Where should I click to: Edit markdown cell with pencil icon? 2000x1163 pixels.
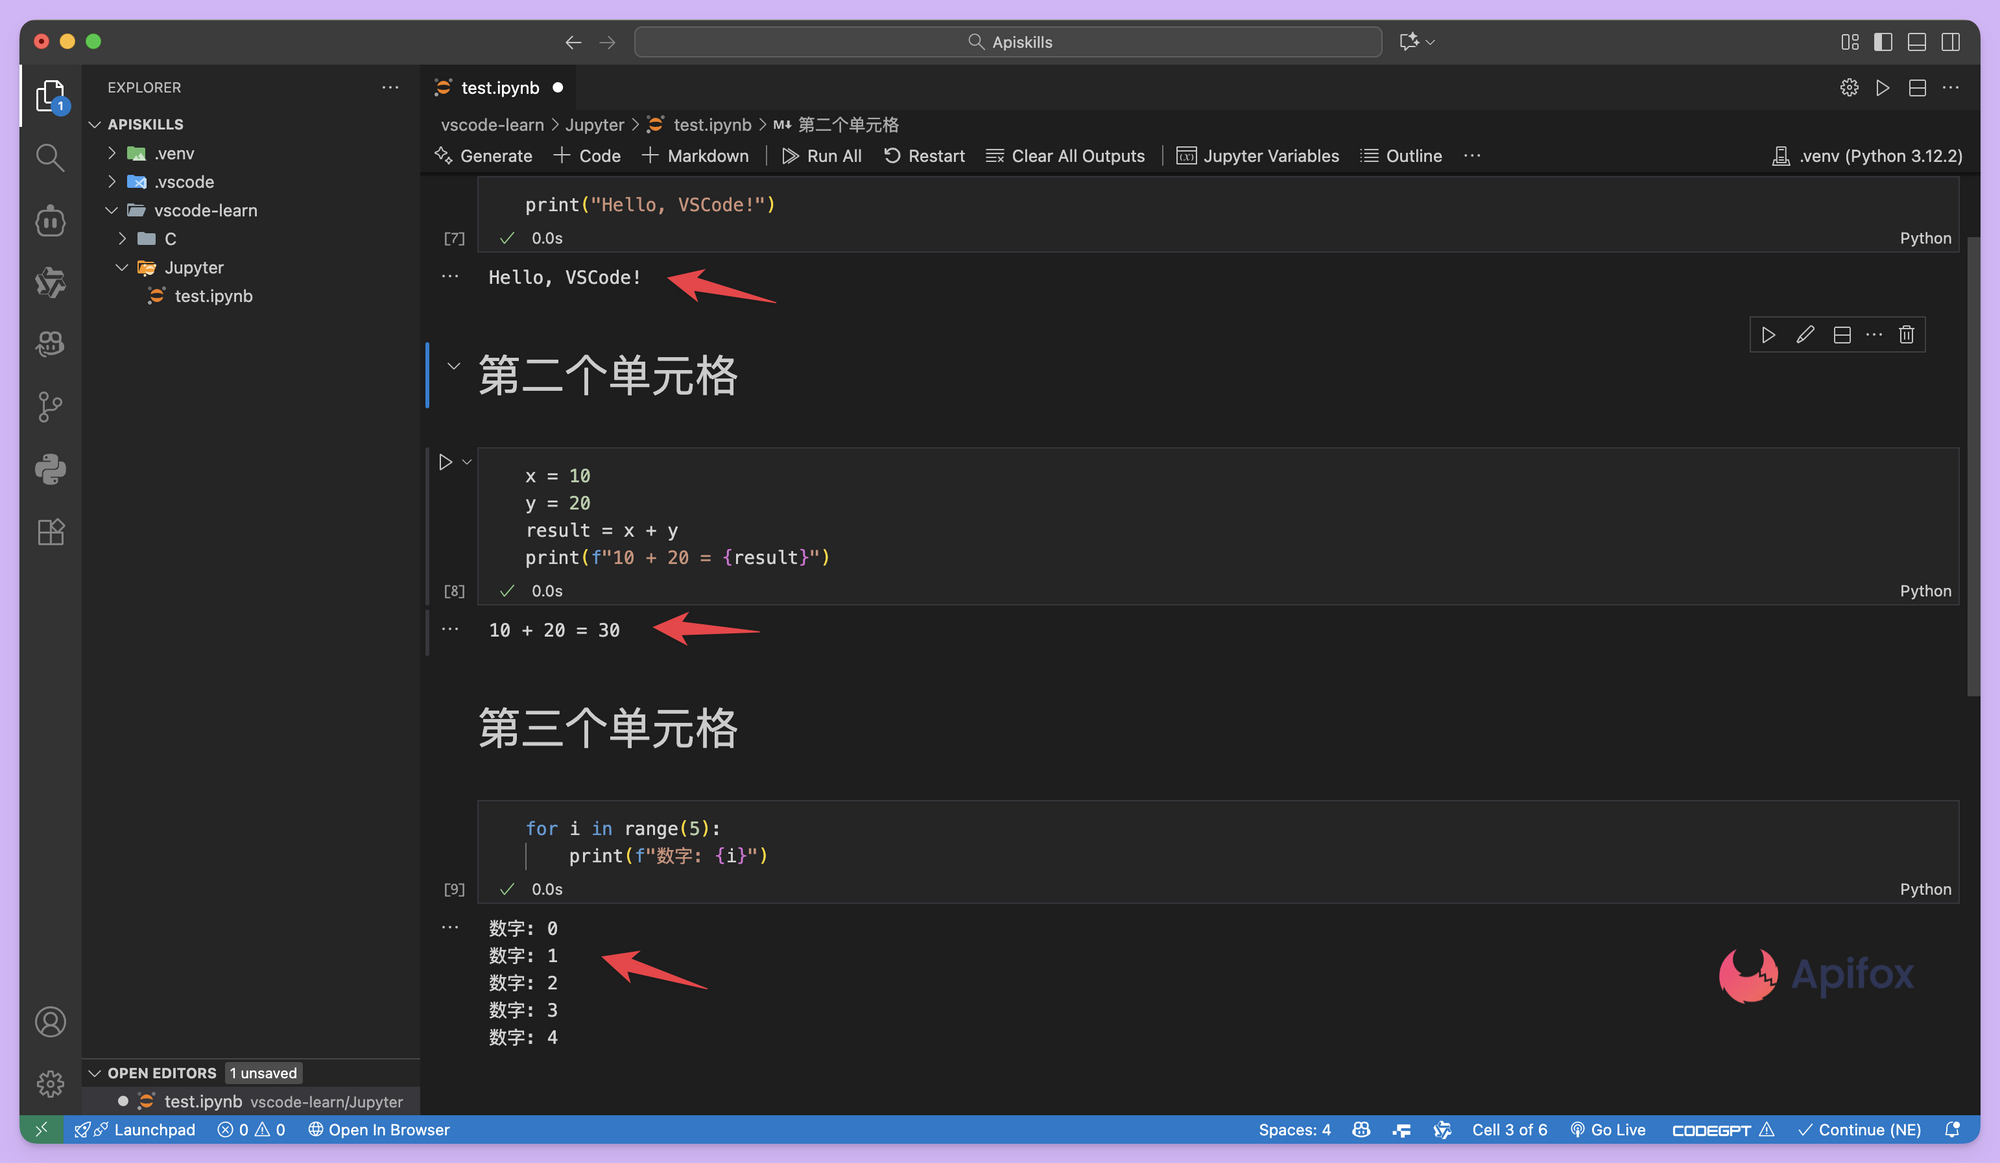1804,335
